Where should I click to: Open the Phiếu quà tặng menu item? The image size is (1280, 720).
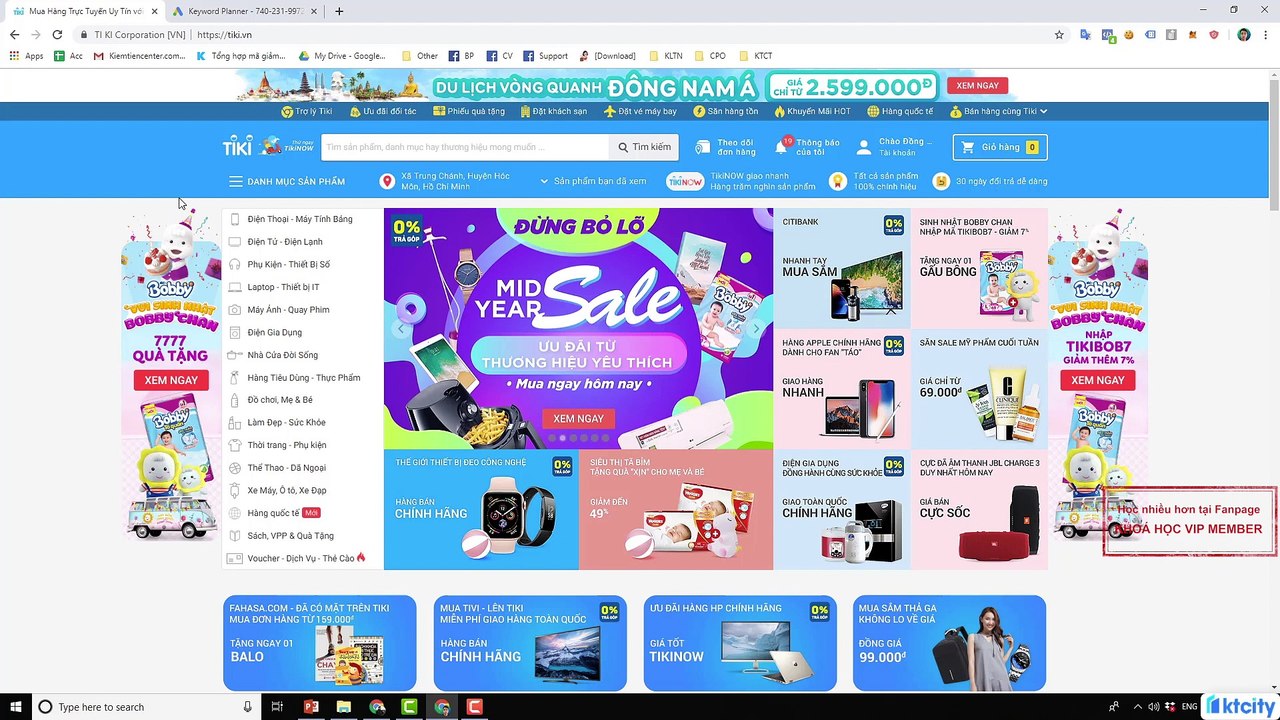[x=469, y=111]
